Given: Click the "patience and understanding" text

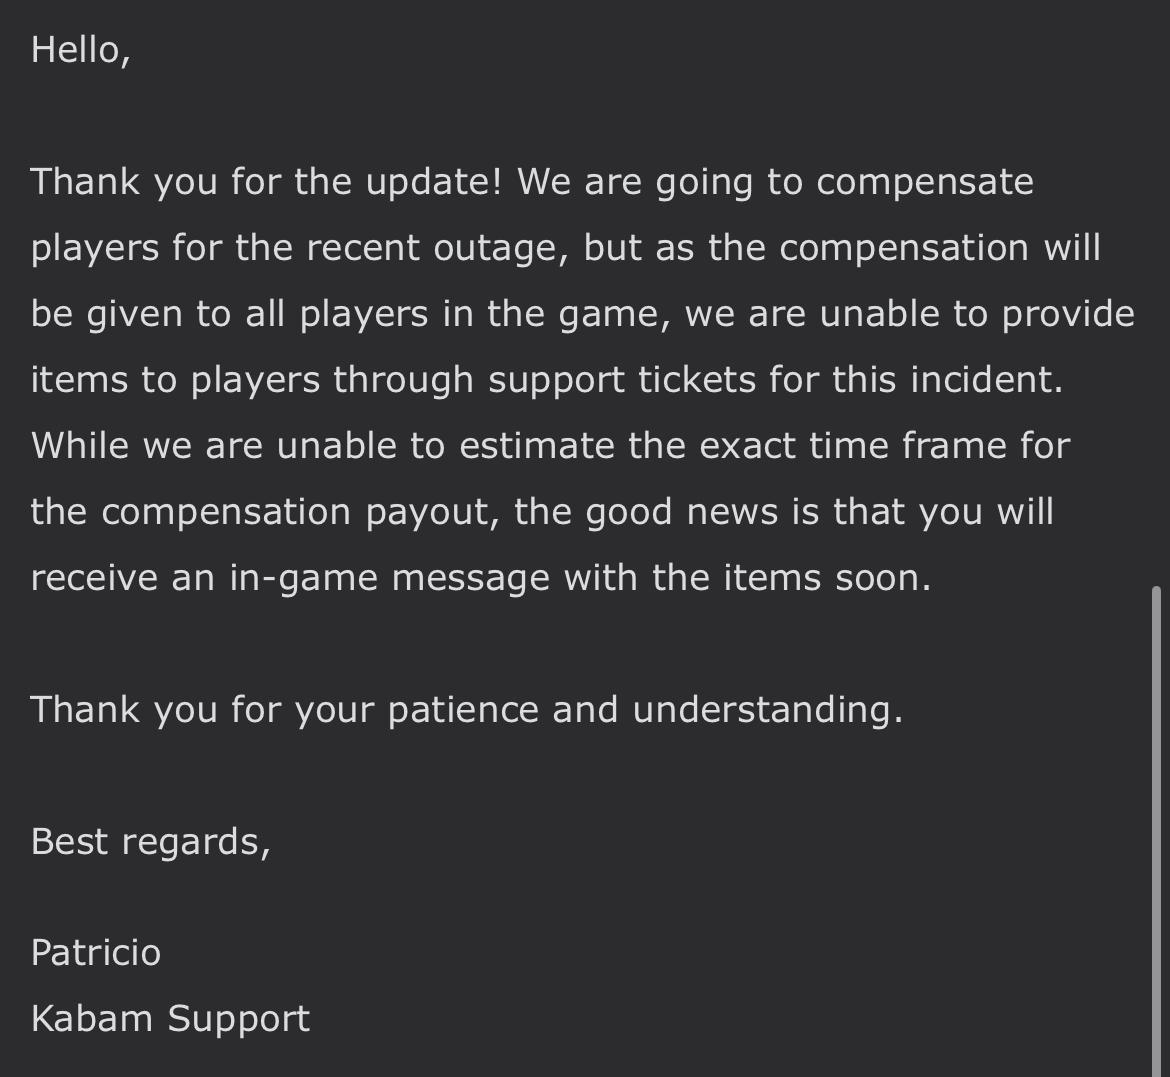Looking at the screenshot, I should tap(645, 710).
